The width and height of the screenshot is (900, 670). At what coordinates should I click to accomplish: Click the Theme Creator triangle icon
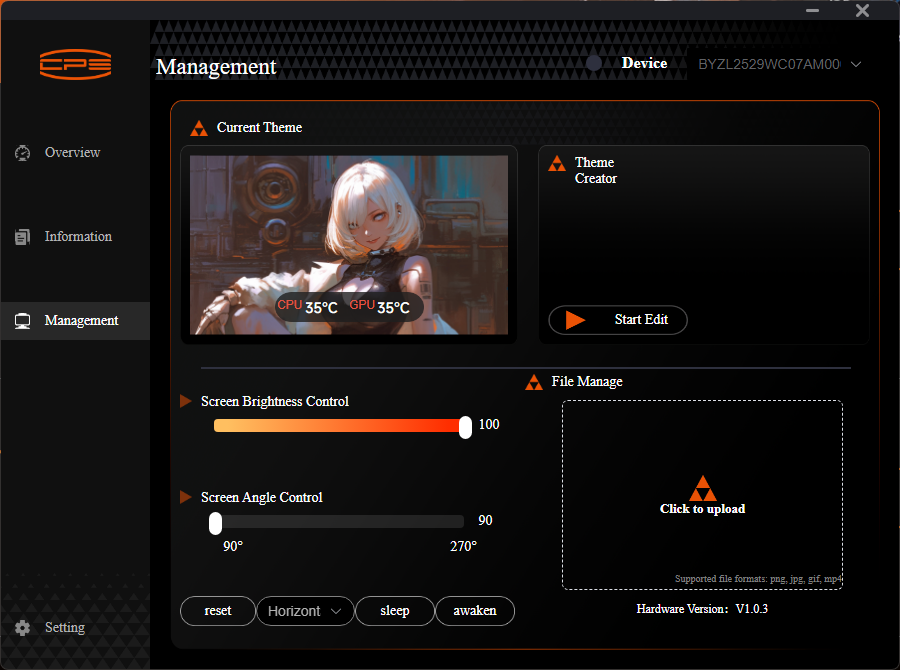557,164
